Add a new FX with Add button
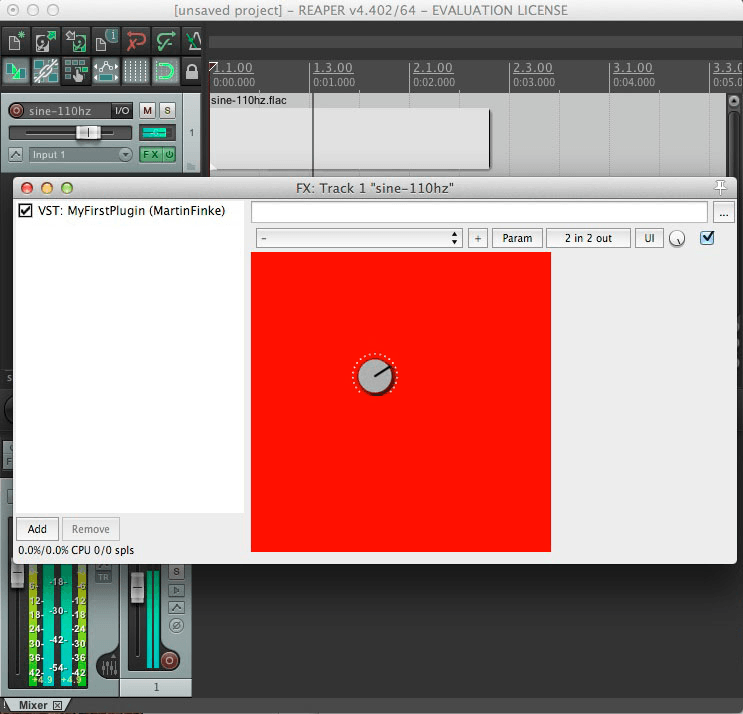743x714 pixels. pos(37,529)
